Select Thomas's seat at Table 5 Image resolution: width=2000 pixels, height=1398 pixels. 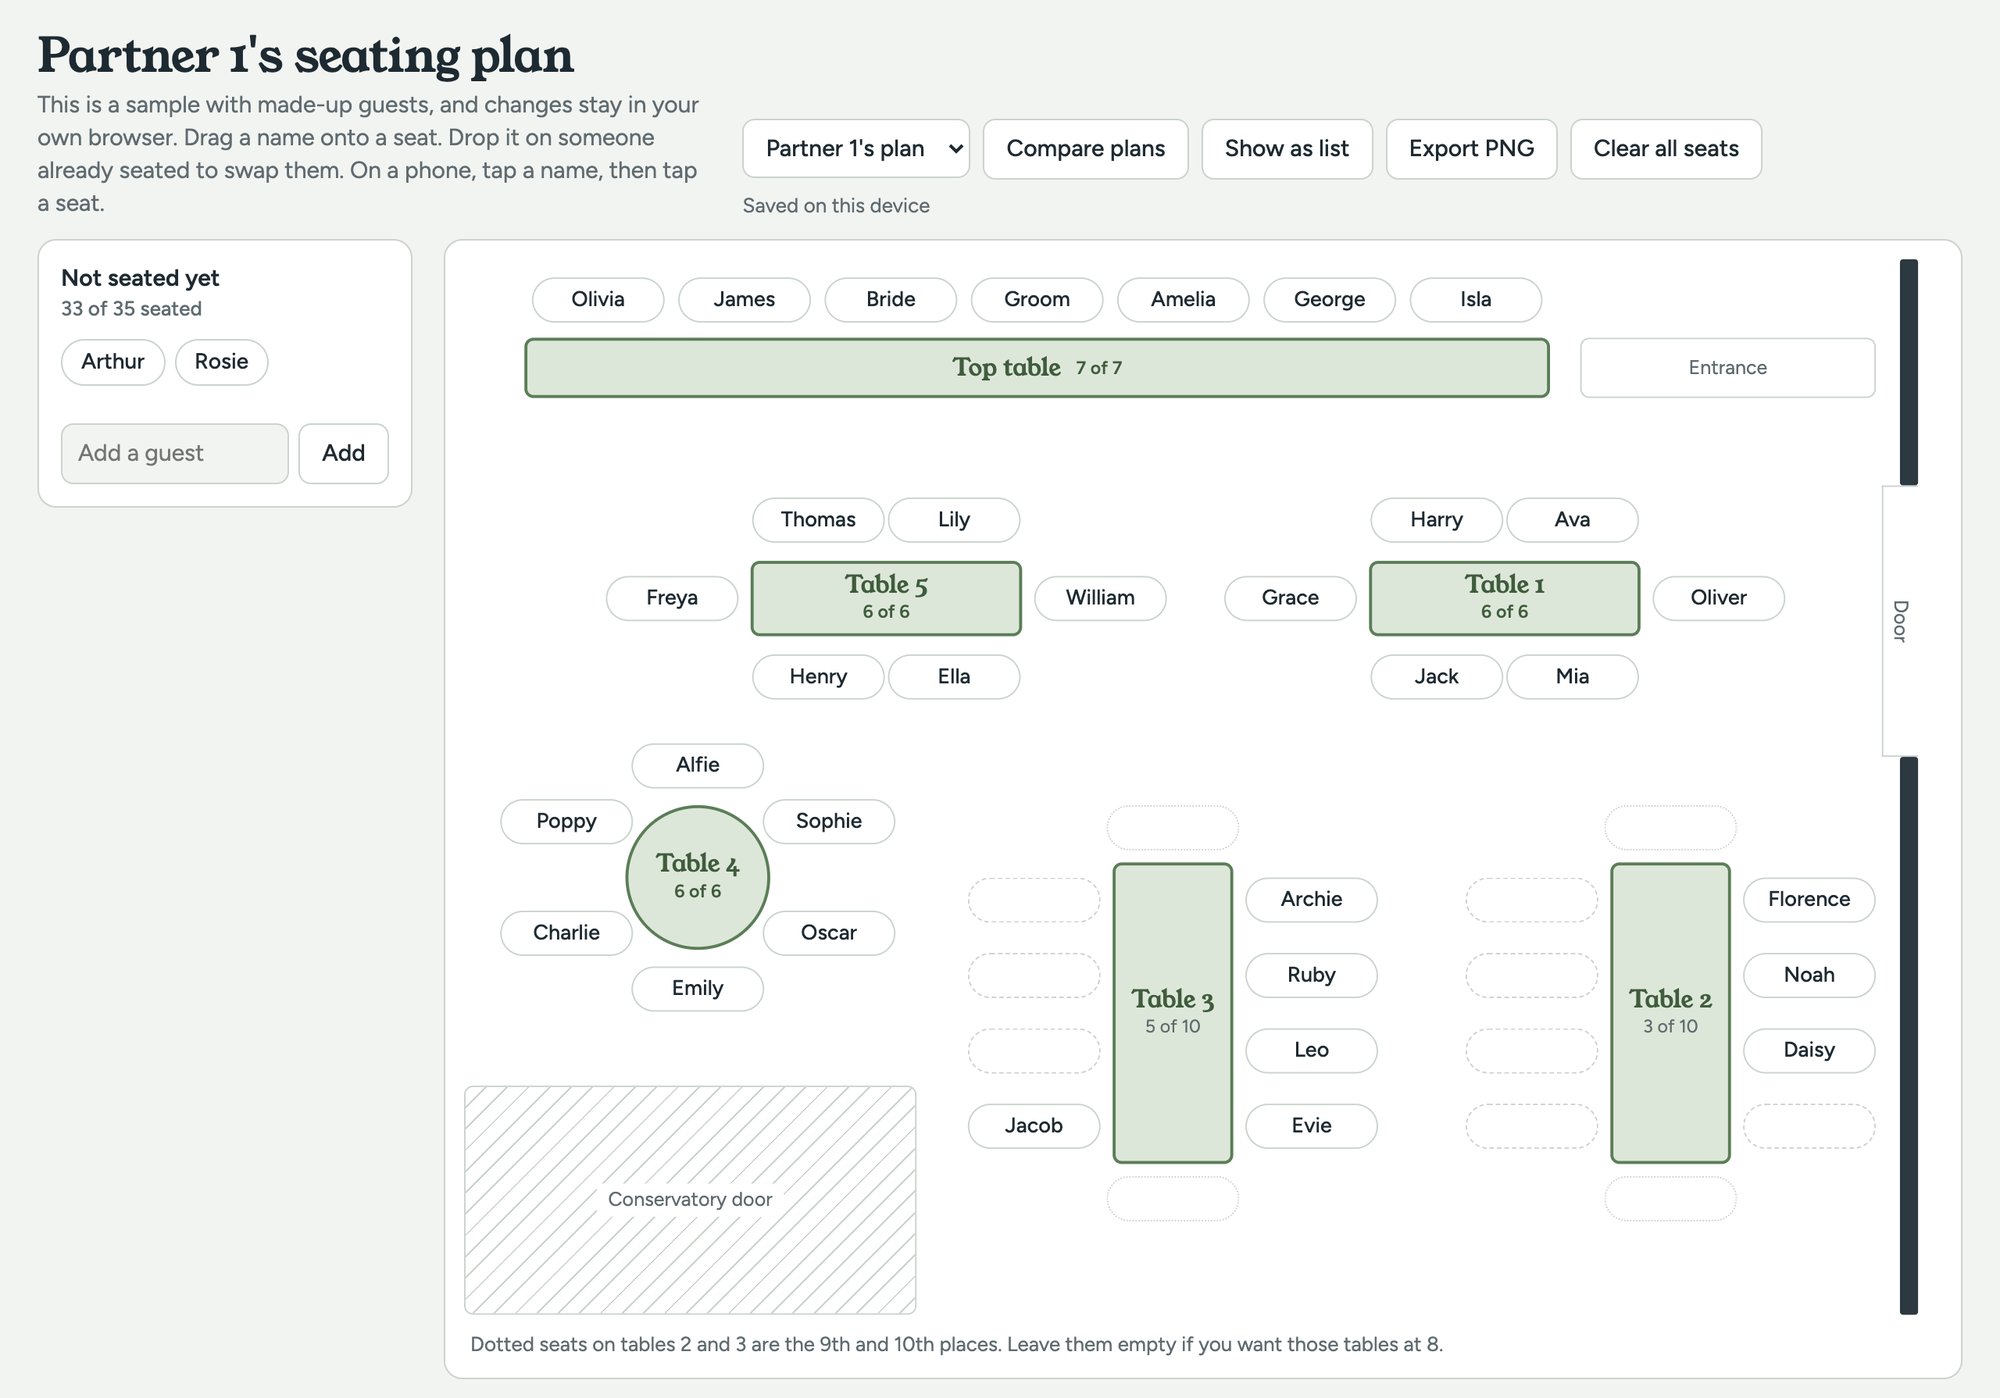[x=818, y=520]
